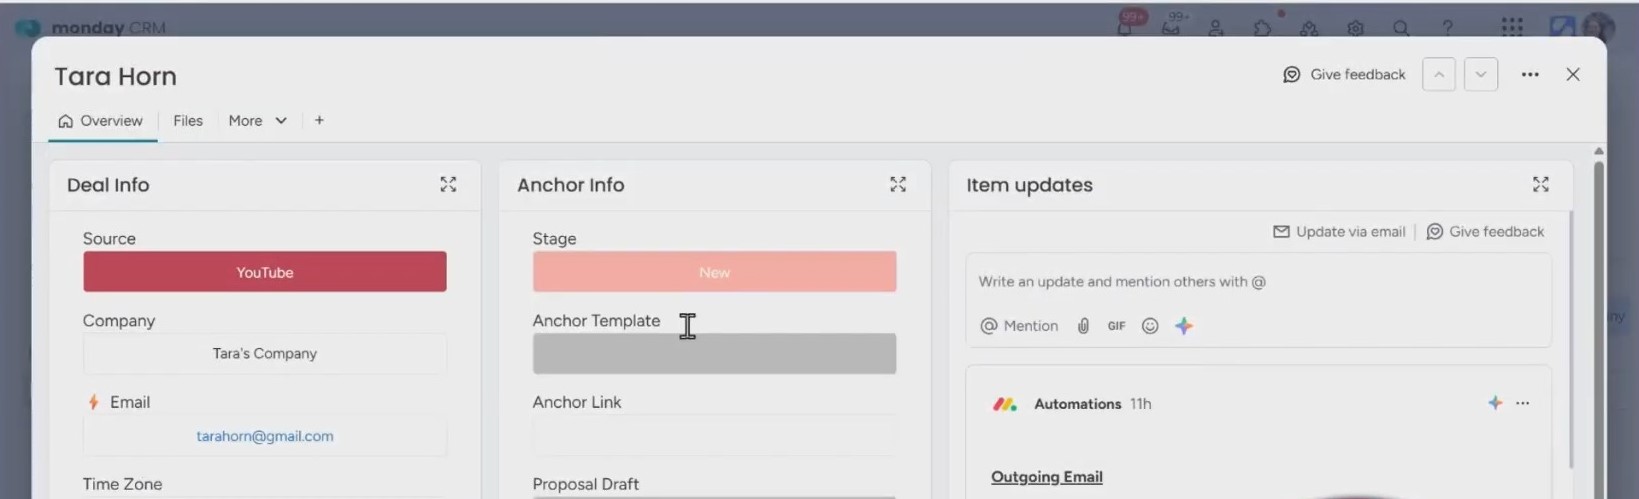Attach a file with the paperclip icon
The image size is (1639, 499).
pos(1083,326)
